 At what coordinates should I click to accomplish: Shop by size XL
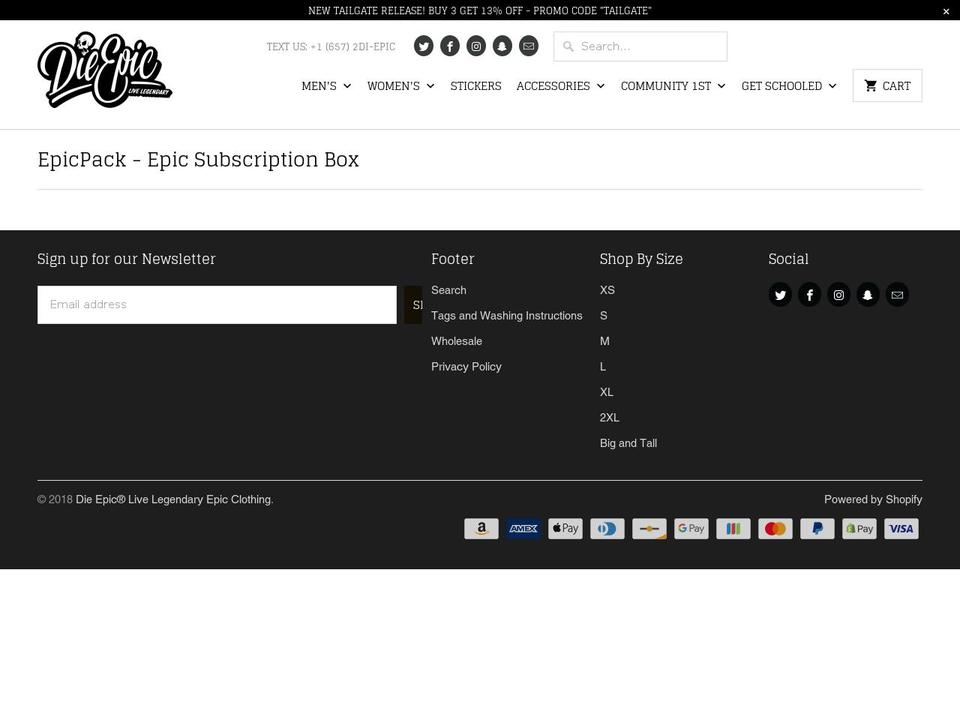606,392
